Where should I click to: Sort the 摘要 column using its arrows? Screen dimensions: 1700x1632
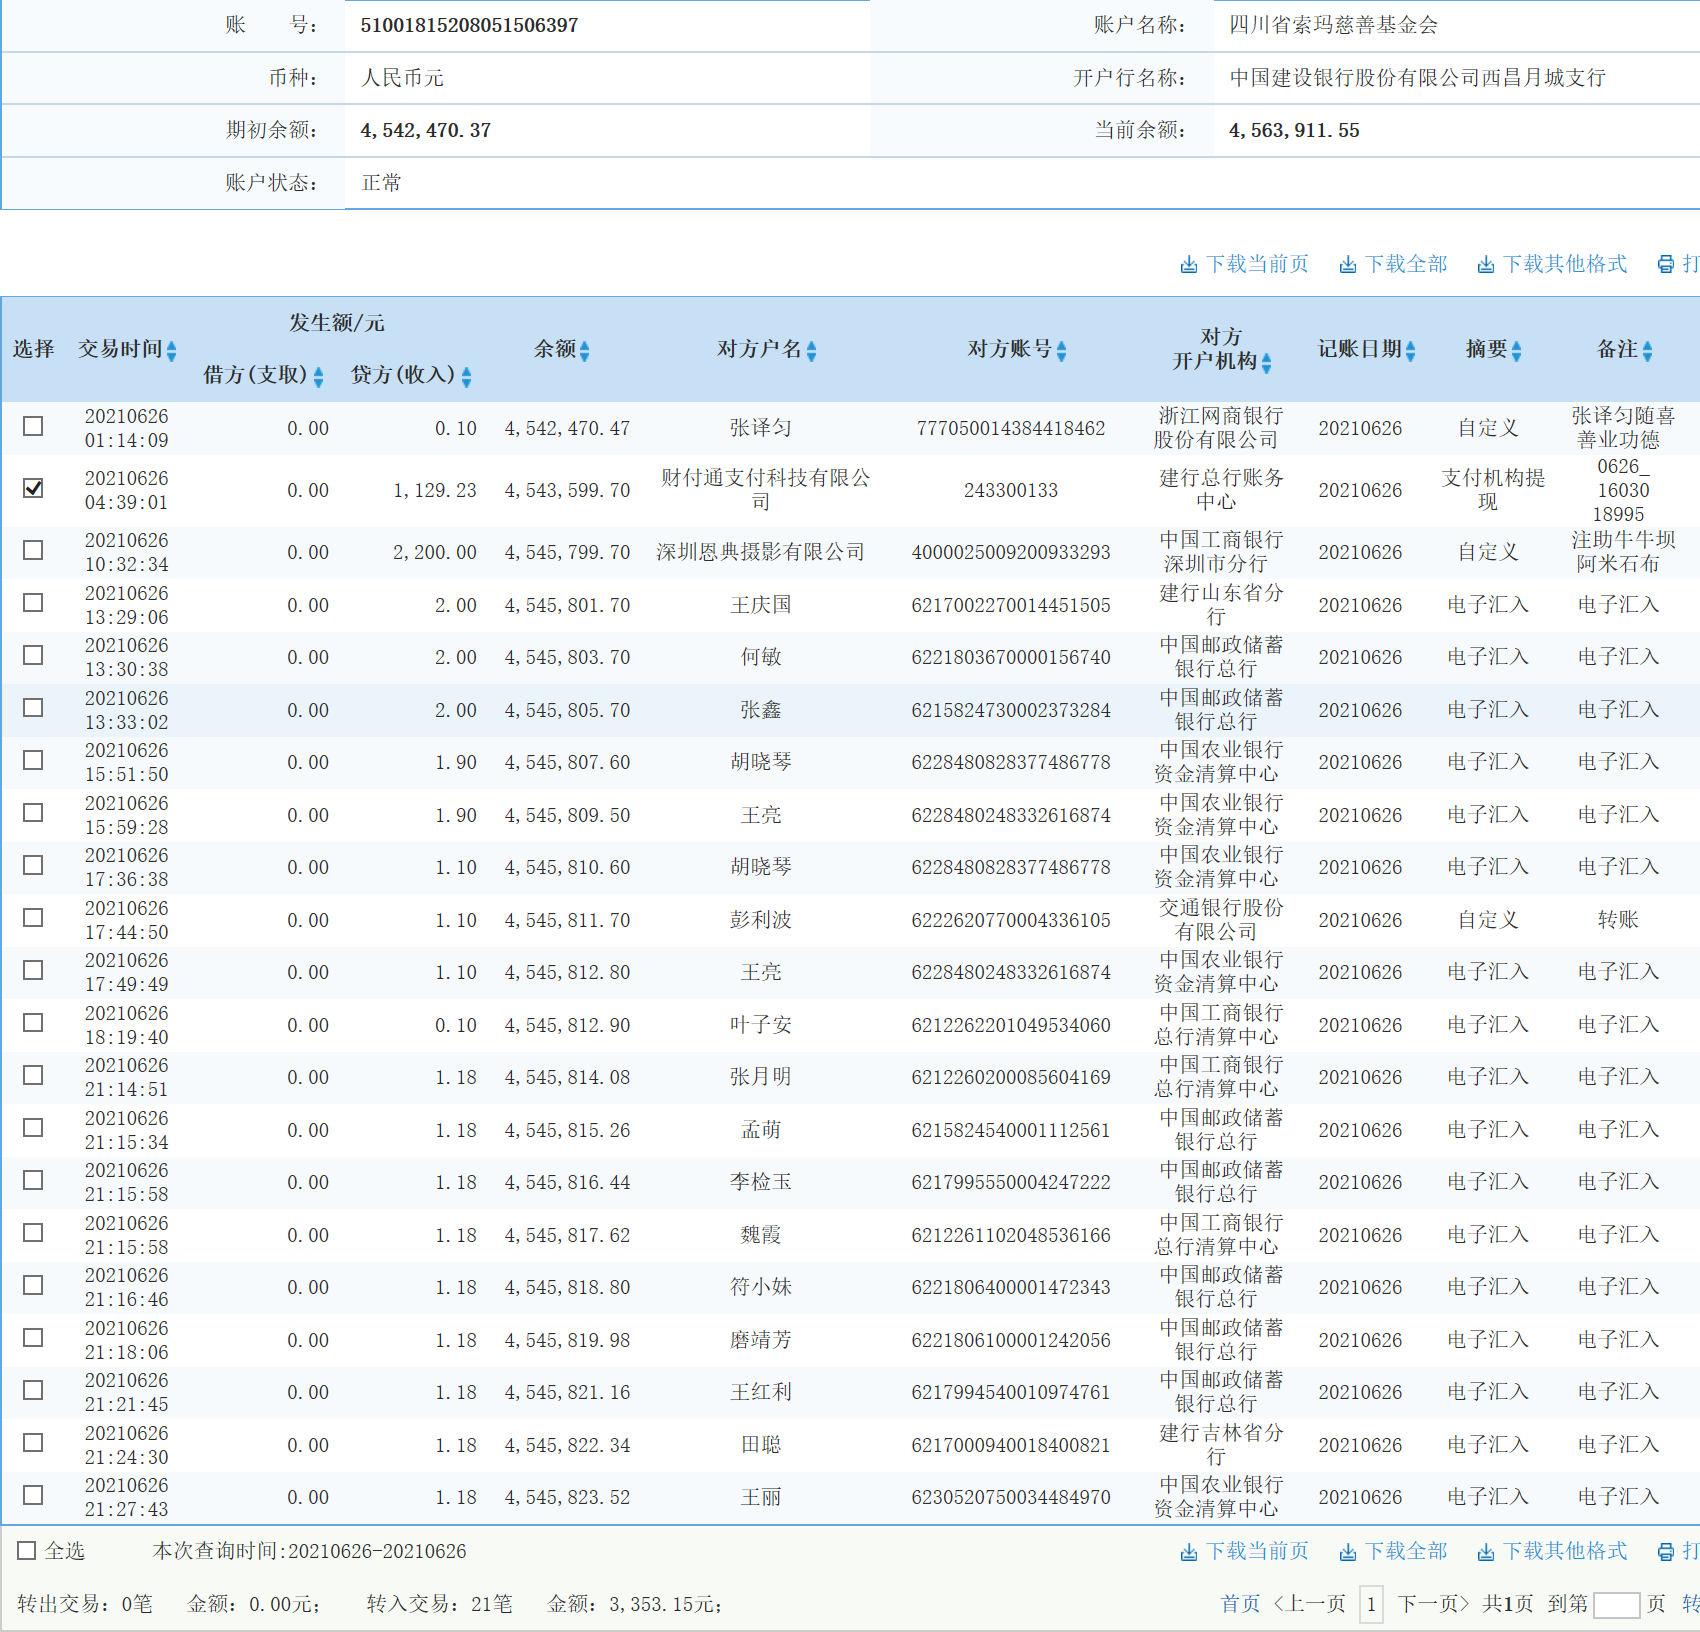pos(1519,351)
